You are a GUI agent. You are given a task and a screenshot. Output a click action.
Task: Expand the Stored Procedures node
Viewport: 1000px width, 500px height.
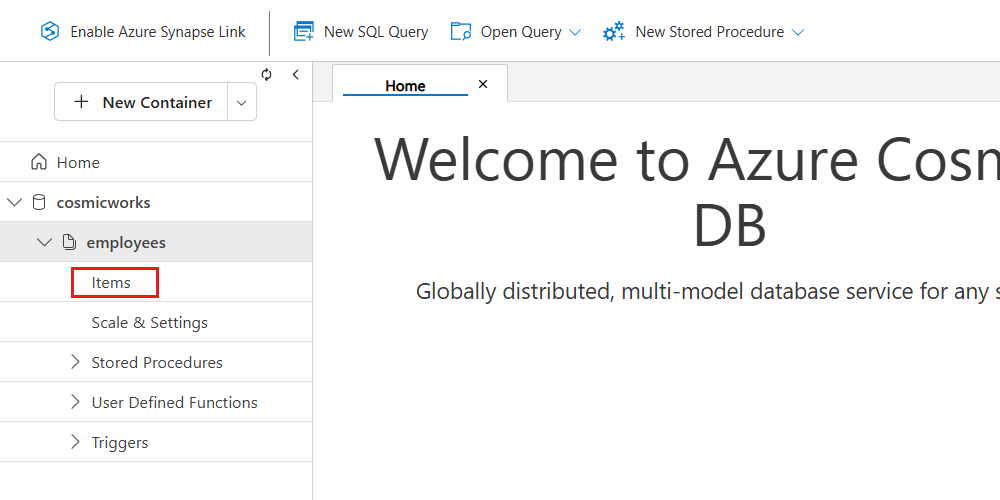[75, 362]
